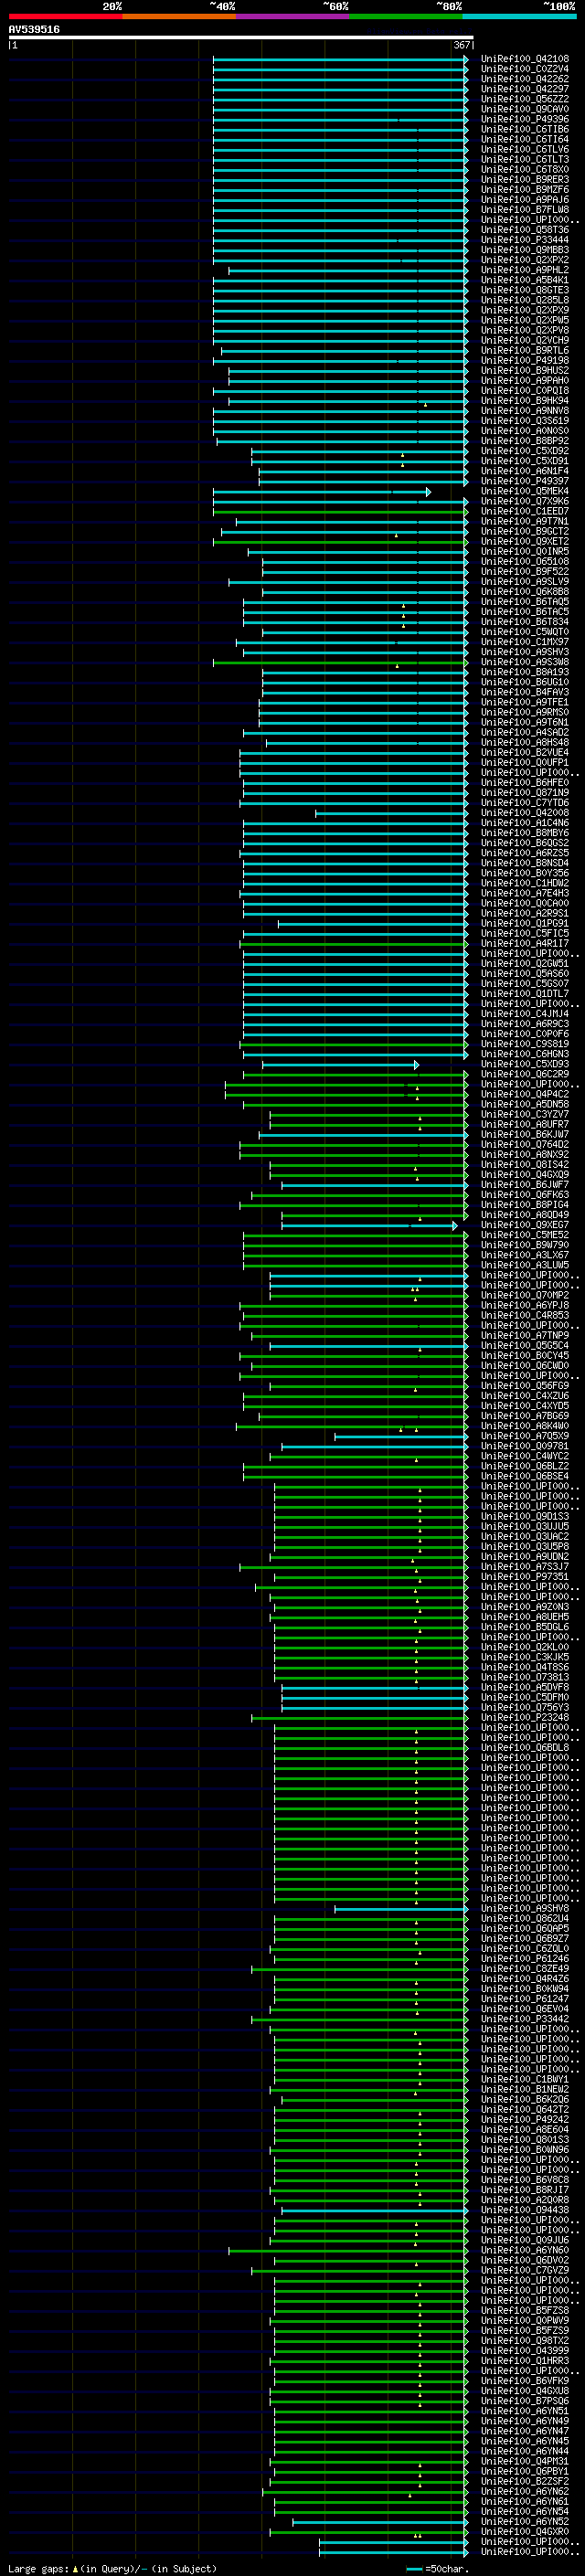Select the UniRef100_C1EED7 label

tap(525, 511)
